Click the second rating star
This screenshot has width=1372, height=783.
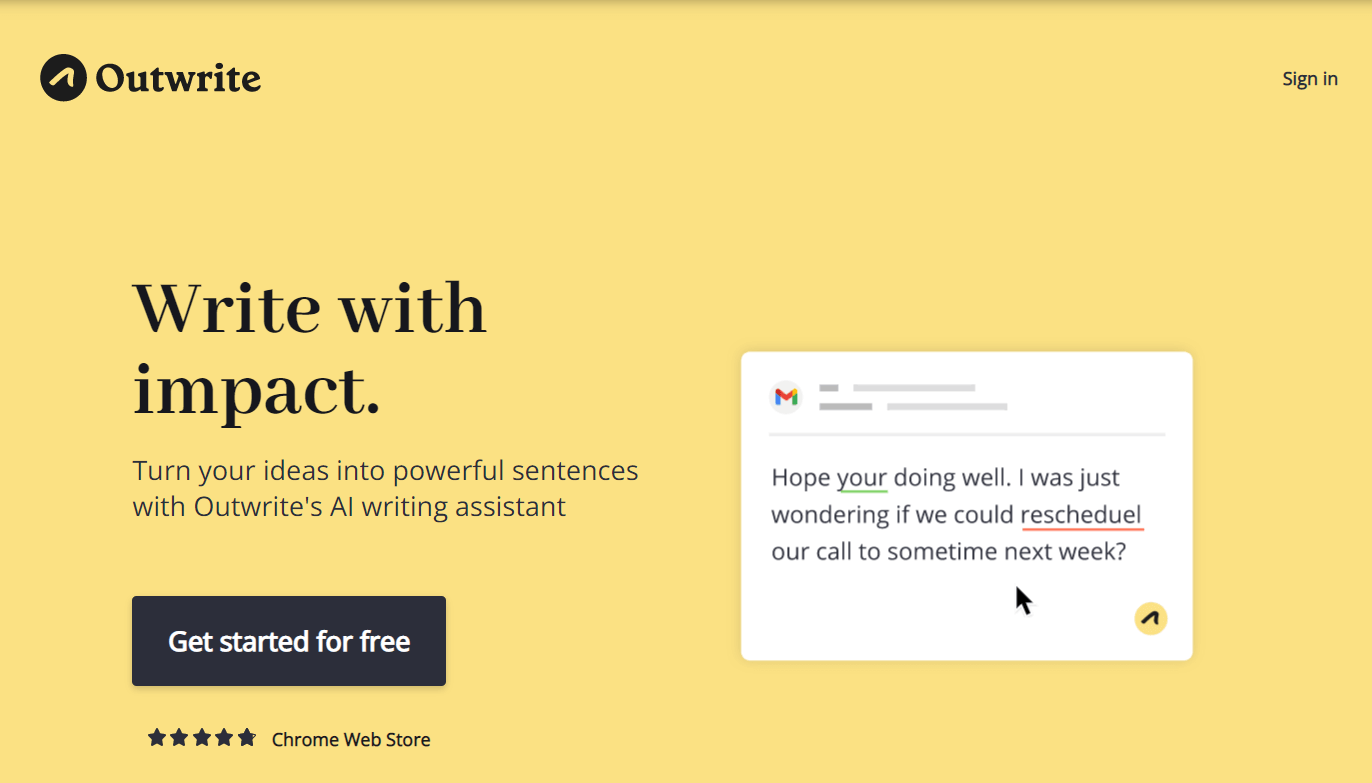pyautogui.click(x=179, y=738)
